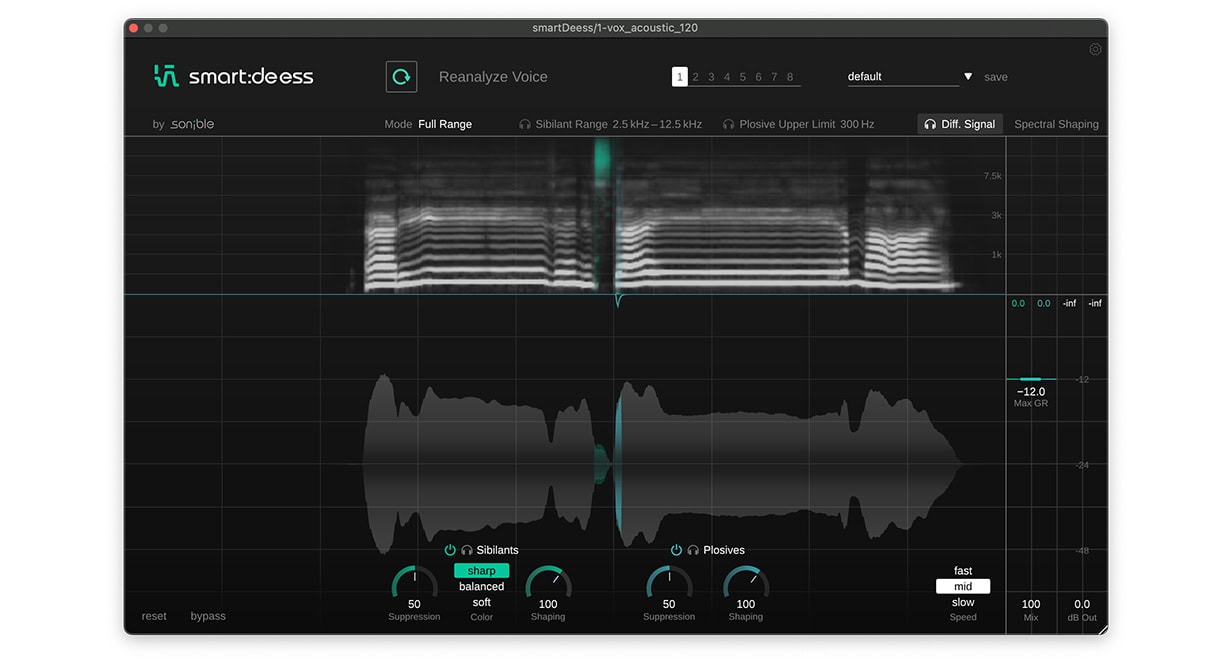Click 3k frequency axis label
1232x661 pixels.
[x=996, y=215]
